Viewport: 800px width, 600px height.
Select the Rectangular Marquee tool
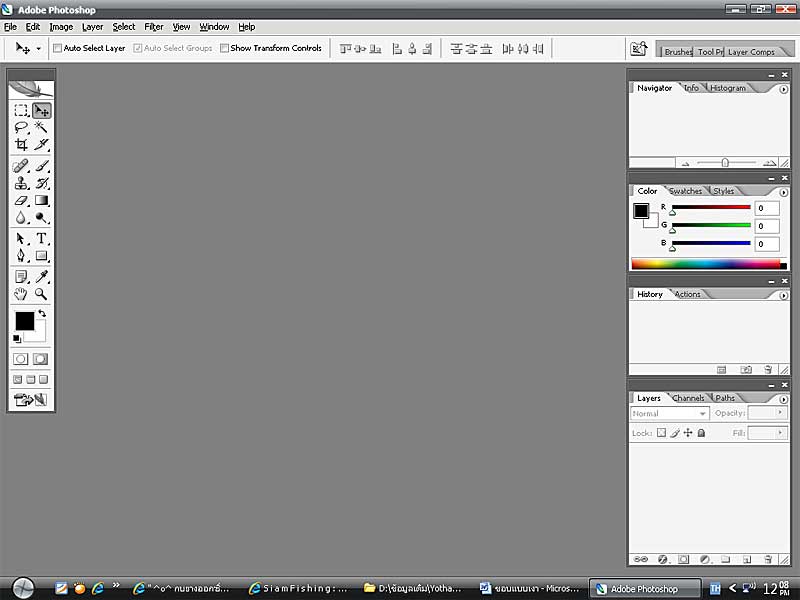click(x=21, y=110)
